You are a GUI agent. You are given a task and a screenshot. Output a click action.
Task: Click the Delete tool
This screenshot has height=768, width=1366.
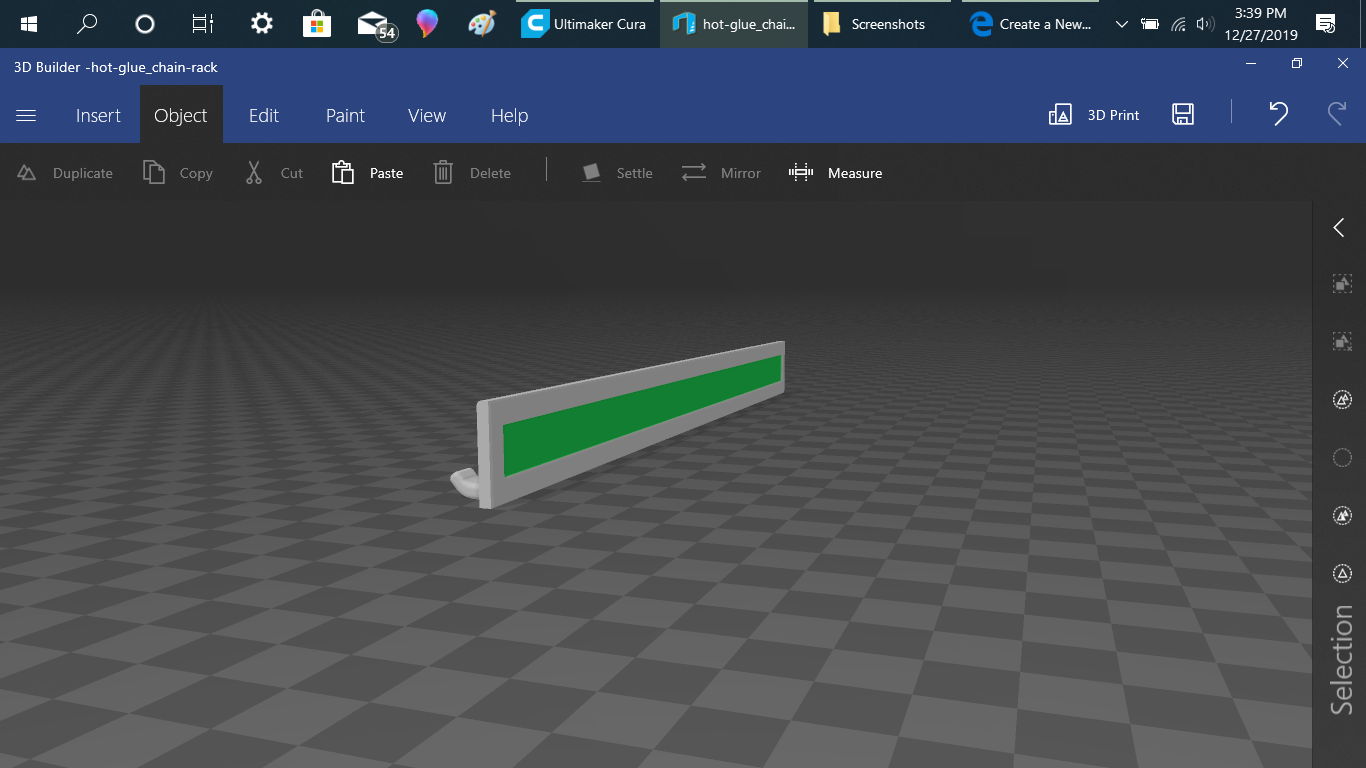click(x=472, y=173)
